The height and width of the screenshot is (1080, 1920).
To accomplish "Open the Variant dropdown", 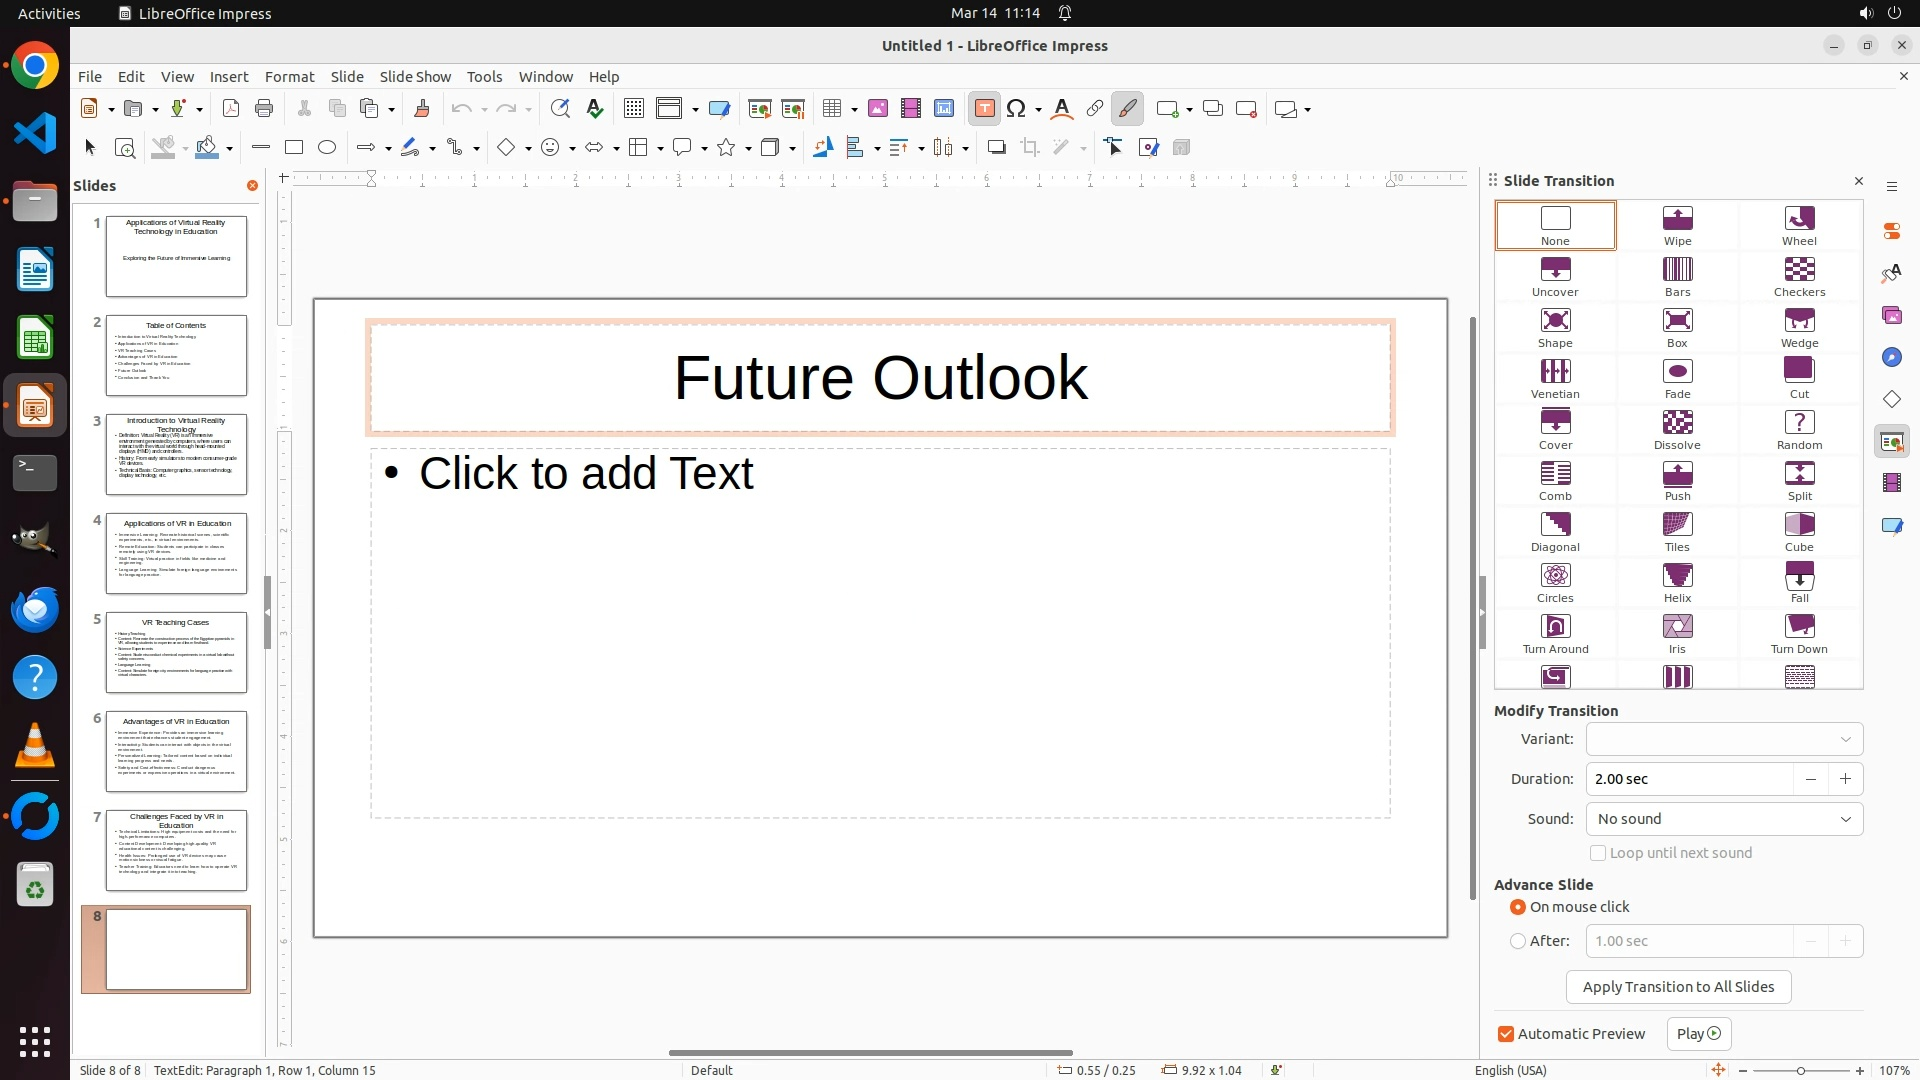I will click(x=1724, y=739).
